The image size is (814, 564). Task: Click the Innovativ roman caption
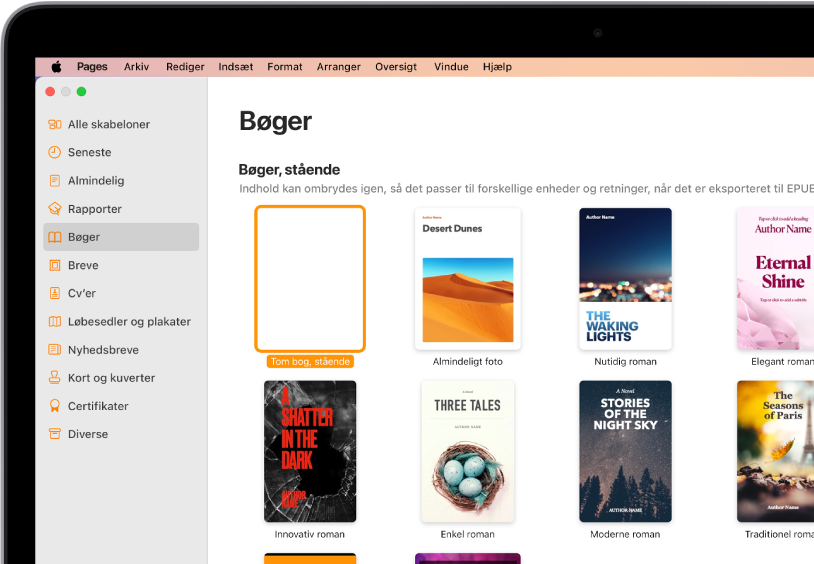click(309, 534)
